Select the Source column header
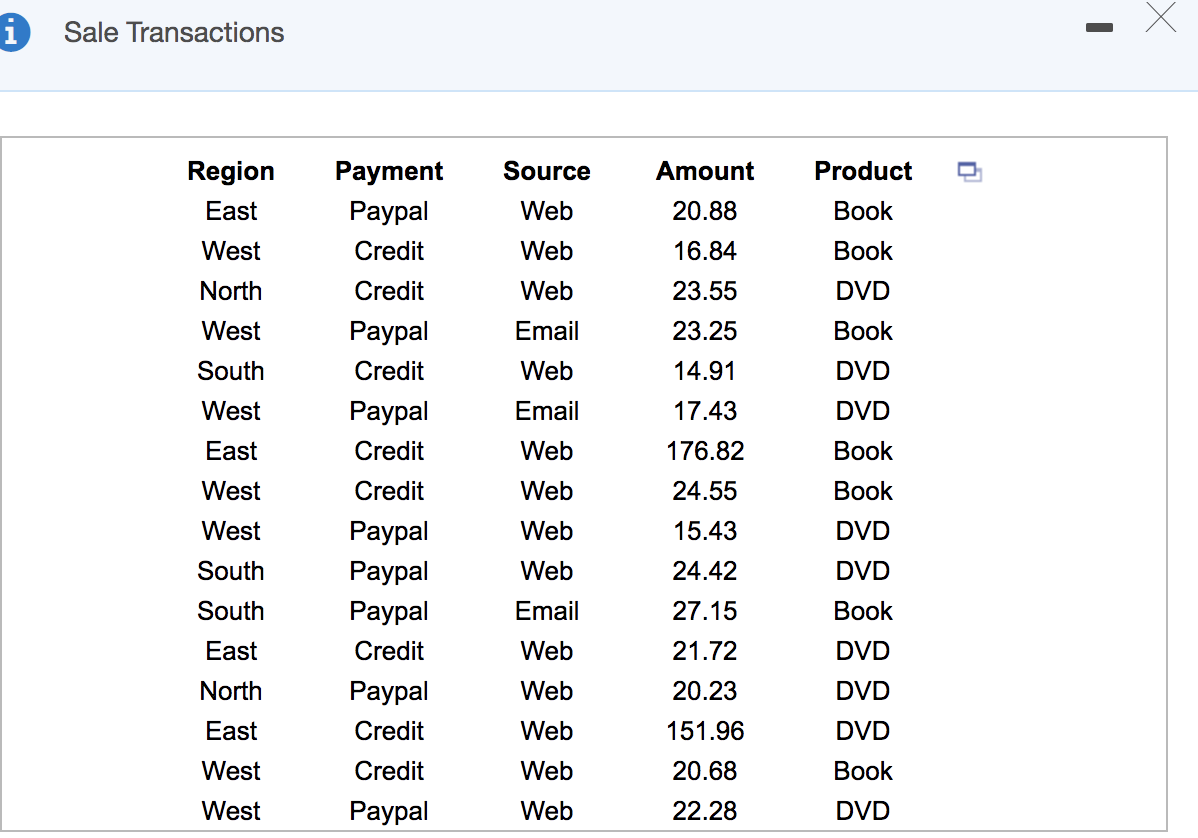1198x838 pixels. tap(546, 171)
